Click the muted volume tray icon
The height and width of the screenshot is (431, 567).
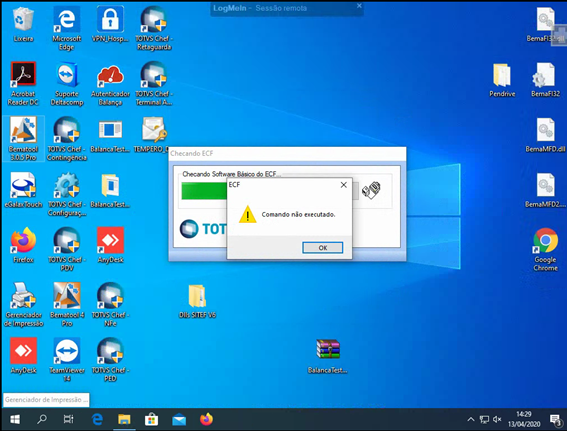[x=497, y=419]
